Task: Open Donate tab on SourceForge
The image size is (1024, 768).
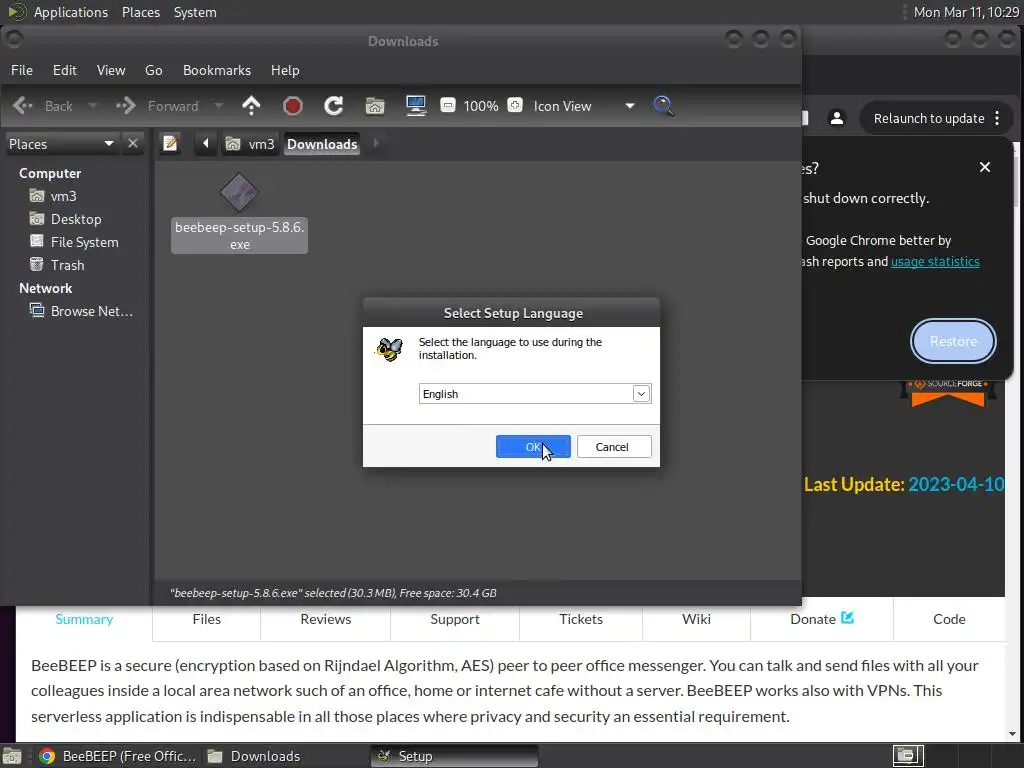Action: (x=822, y=619)
